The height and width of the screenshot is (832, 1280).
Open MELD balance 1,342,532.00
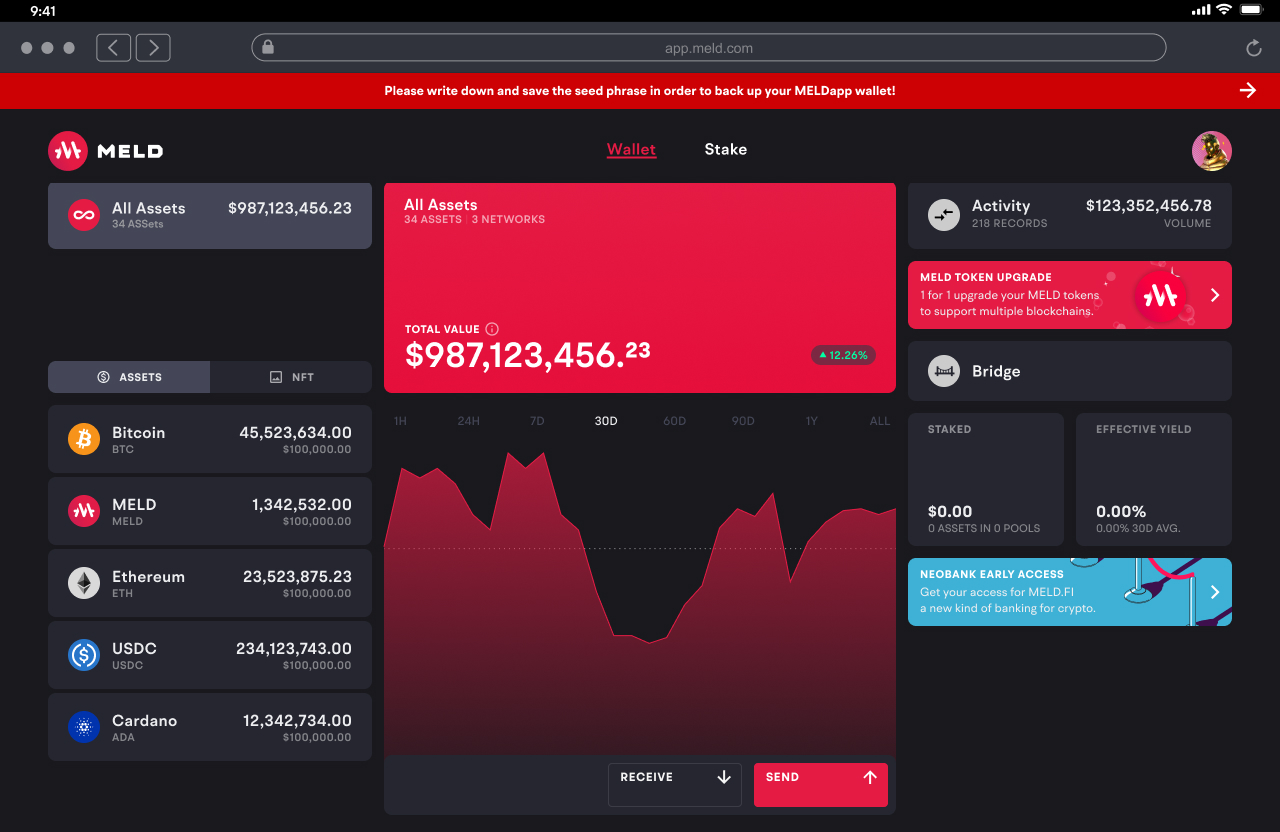pos(302,505)
